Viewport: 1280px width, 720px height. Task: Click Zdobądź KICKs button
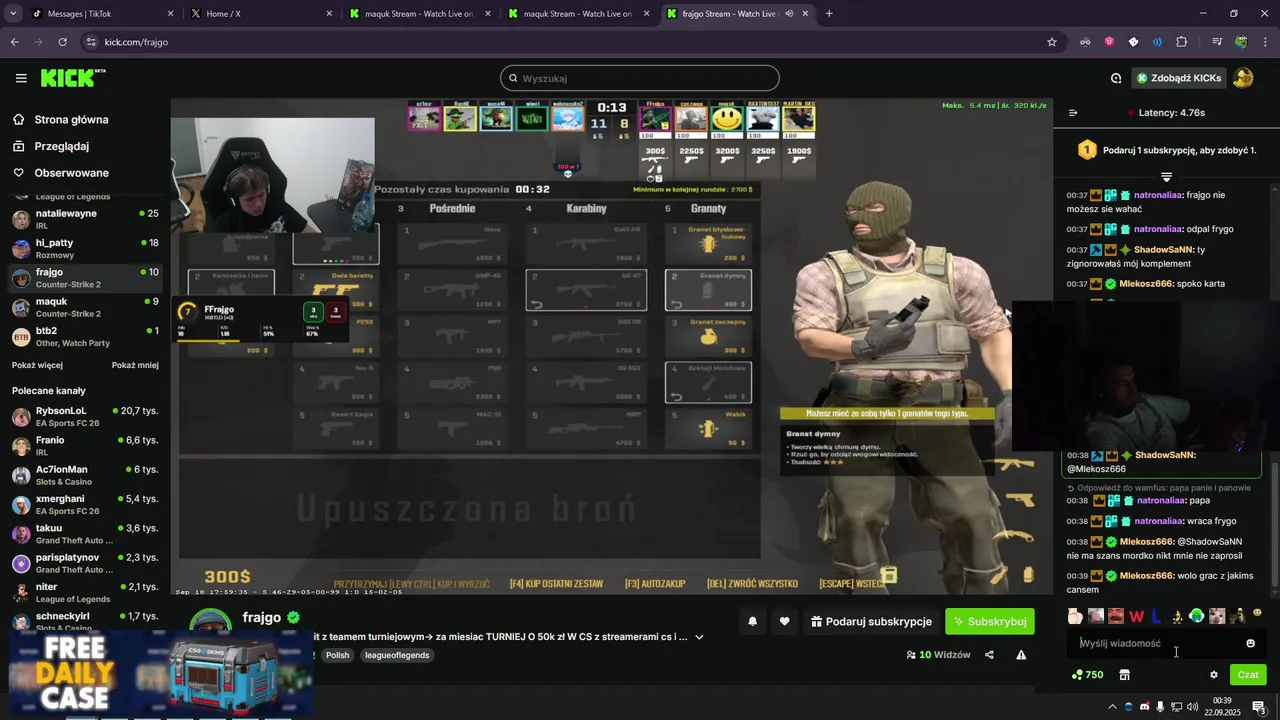1179,78
